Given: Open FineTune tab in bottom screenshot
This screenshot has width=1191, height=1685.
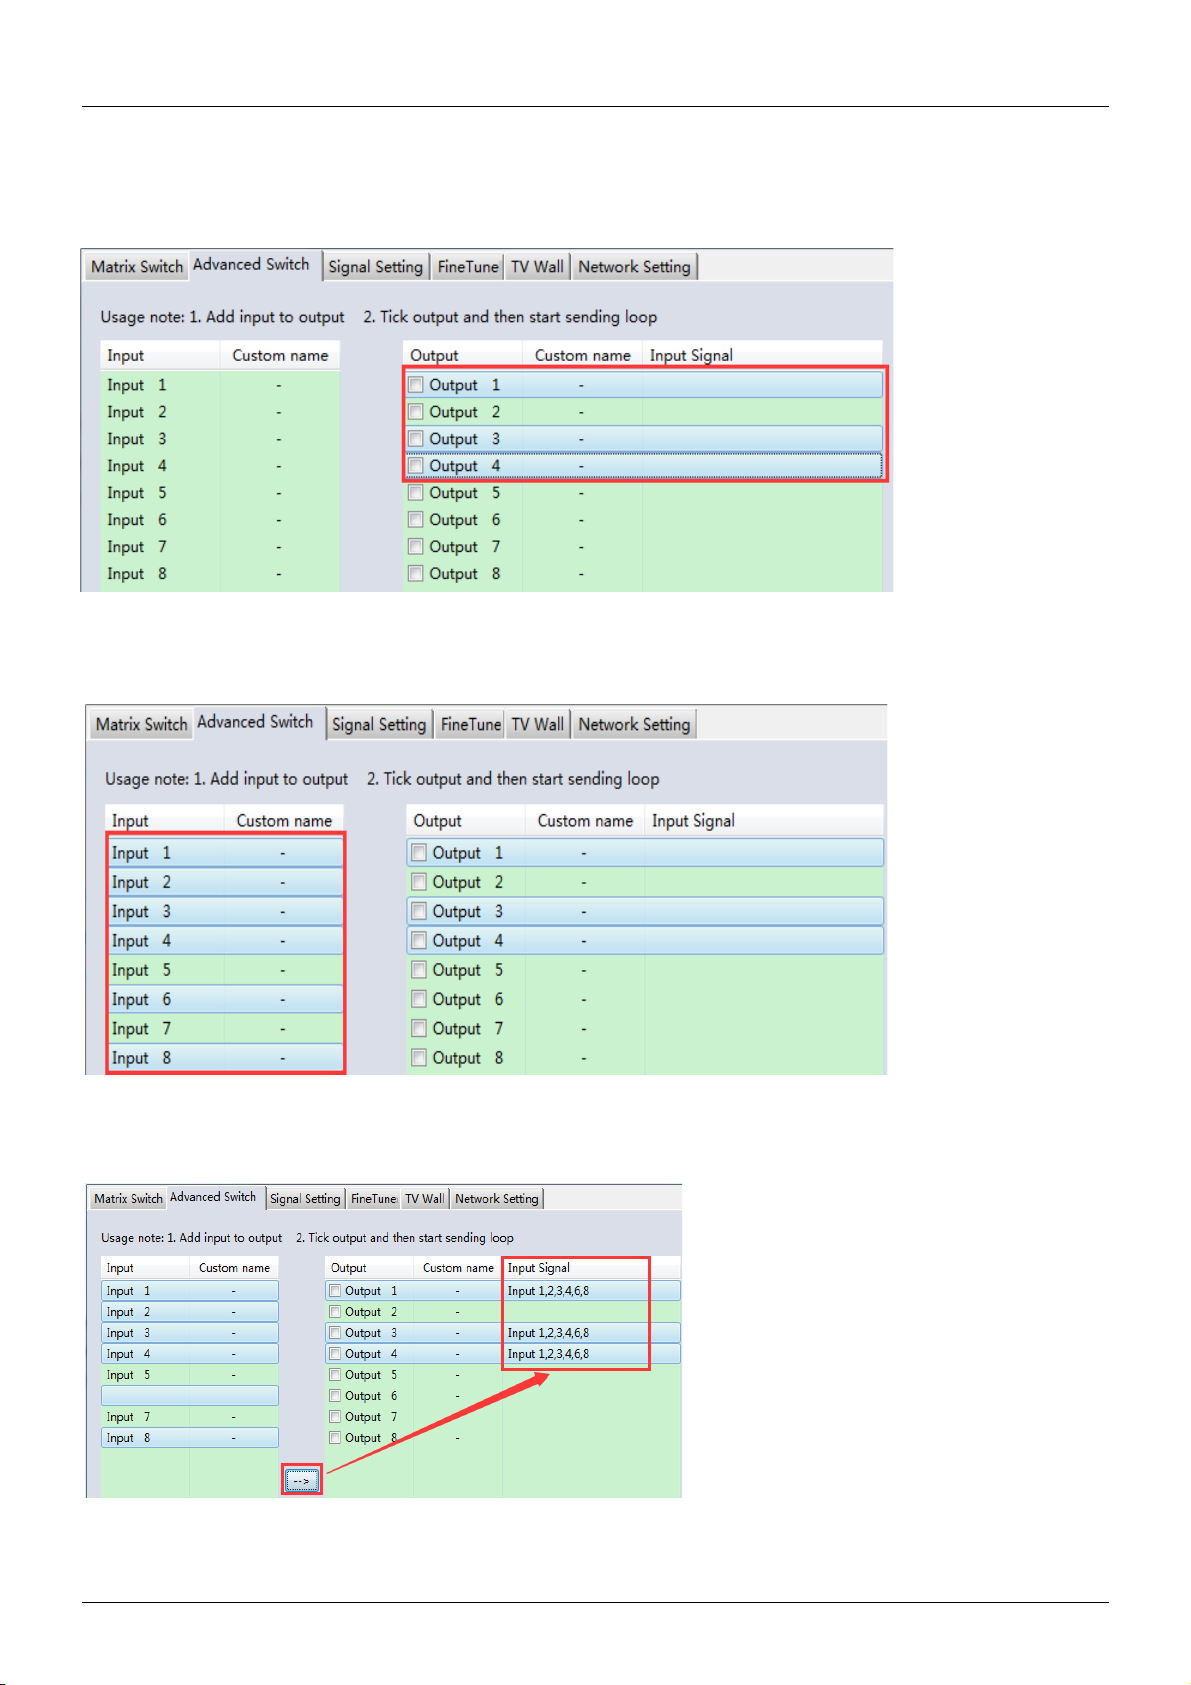Looking at the screenshot, I should 373,1199.
